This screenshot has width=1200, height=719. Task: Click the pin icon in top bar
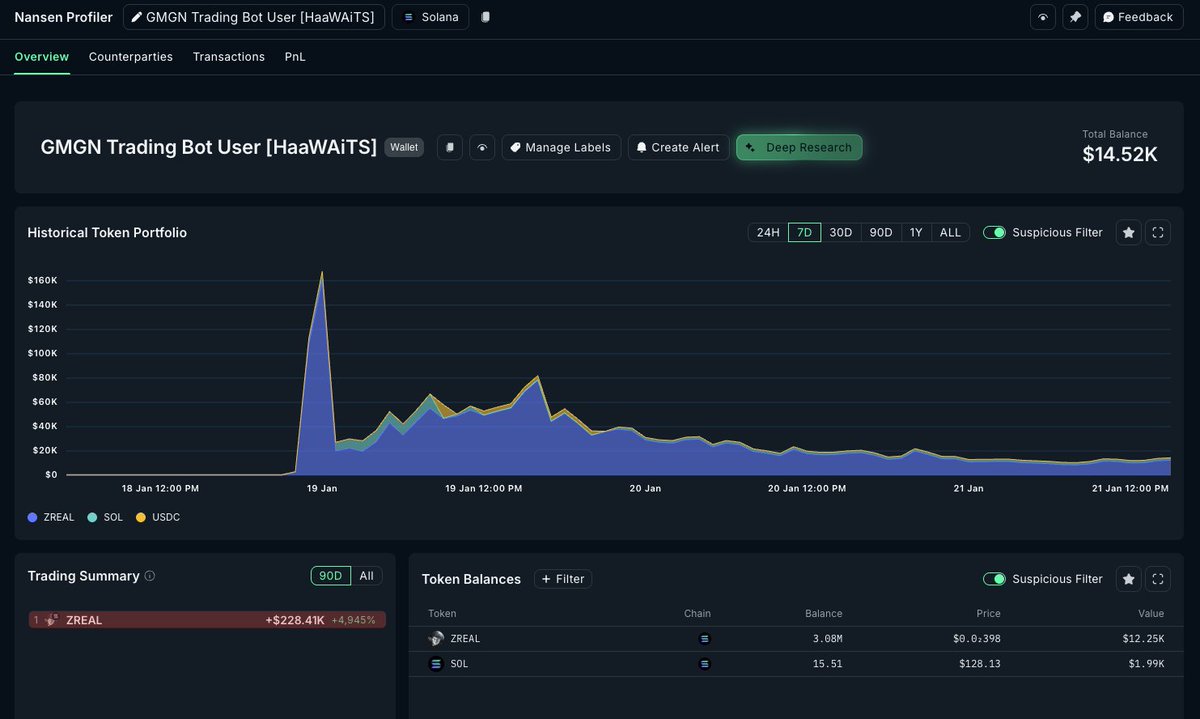pyautogui.click(x=1075, y=17)
